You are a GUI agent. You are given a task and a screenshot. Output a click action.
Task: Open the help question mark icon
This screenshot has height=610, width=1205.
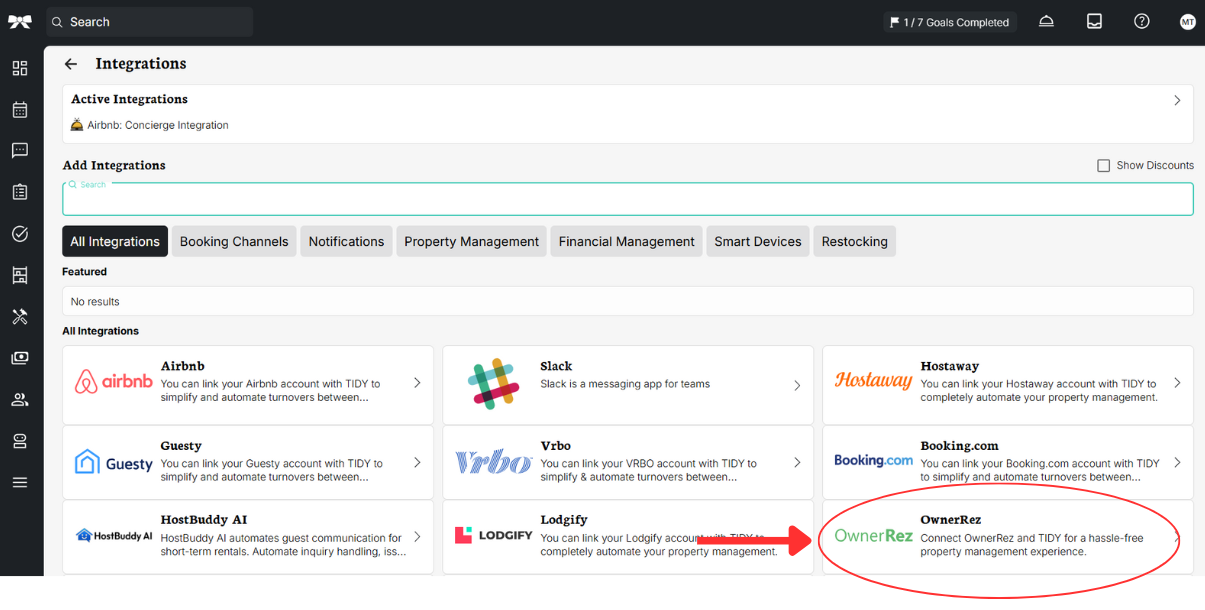1141,21
